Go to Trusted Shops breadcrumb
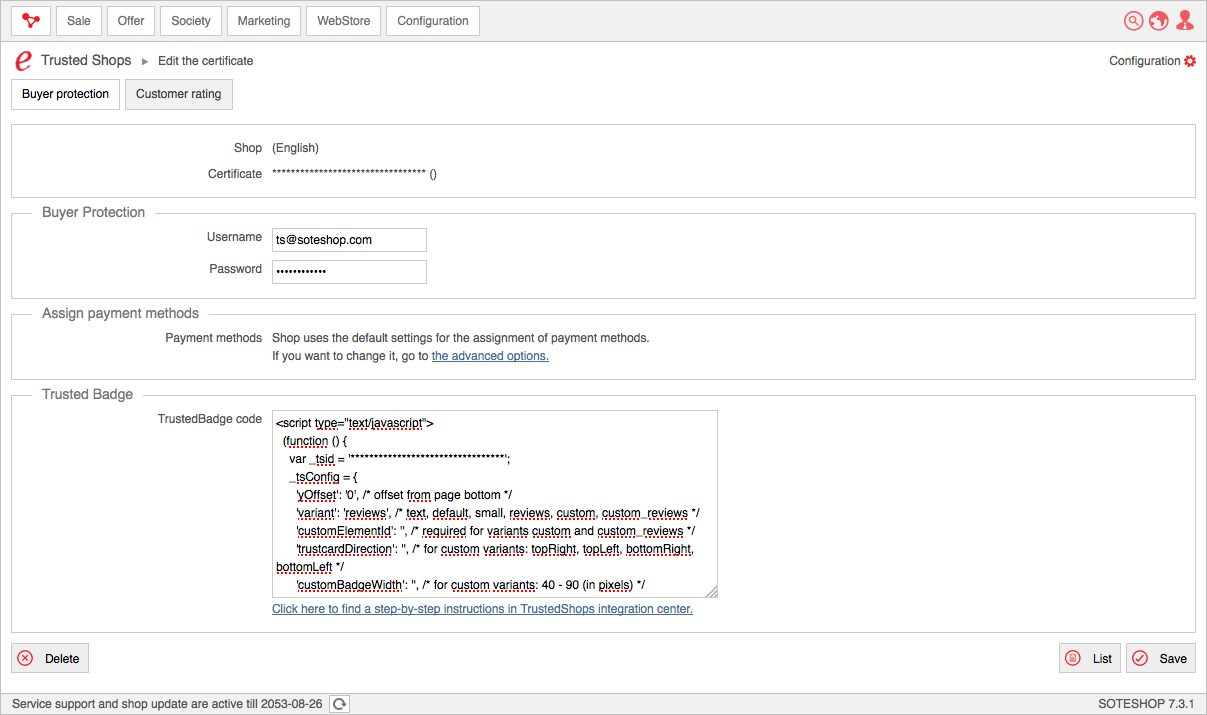1207x715 pixels. tap(86, 60)
